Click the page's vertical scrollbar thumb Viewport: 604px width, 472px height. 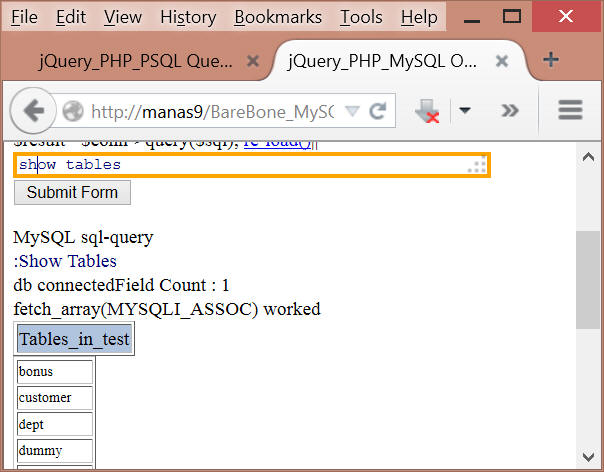[x=588, y=278]
